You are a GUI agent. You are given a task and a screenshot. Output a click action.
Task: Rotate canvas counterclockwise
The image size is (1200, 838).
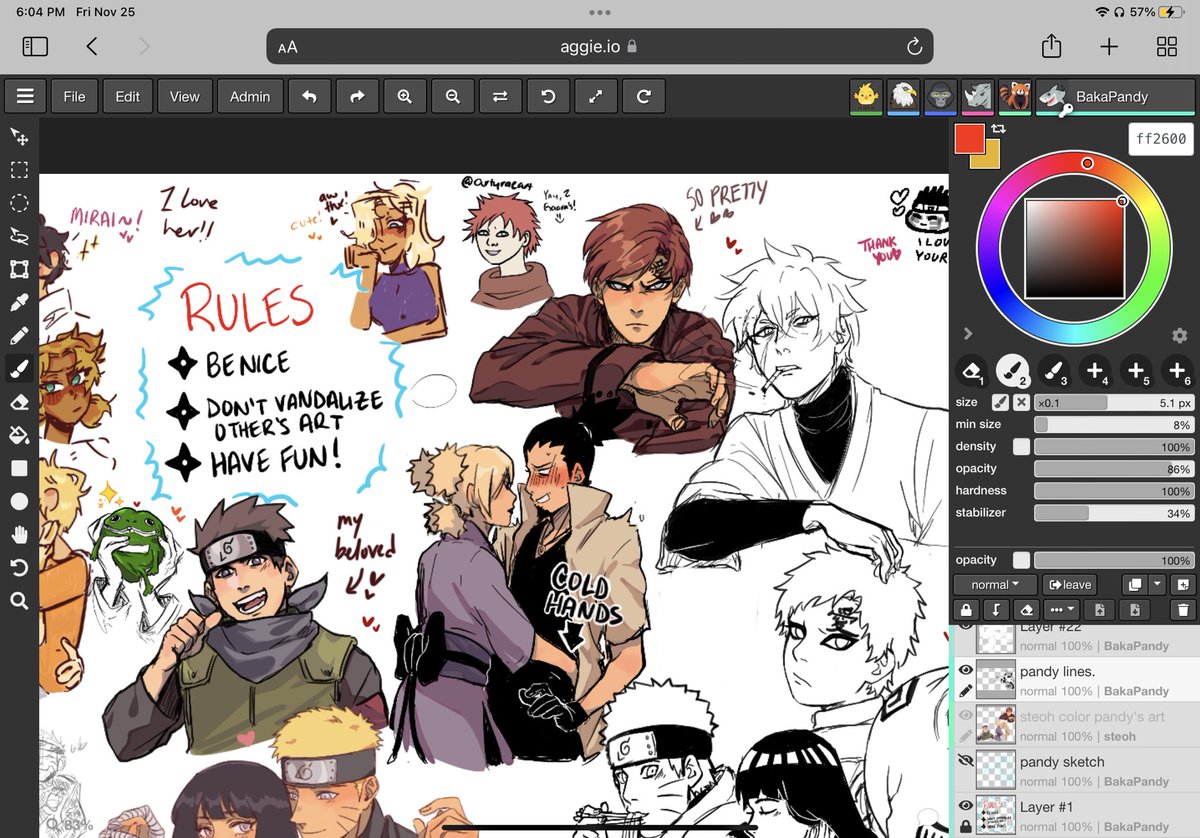548,97
